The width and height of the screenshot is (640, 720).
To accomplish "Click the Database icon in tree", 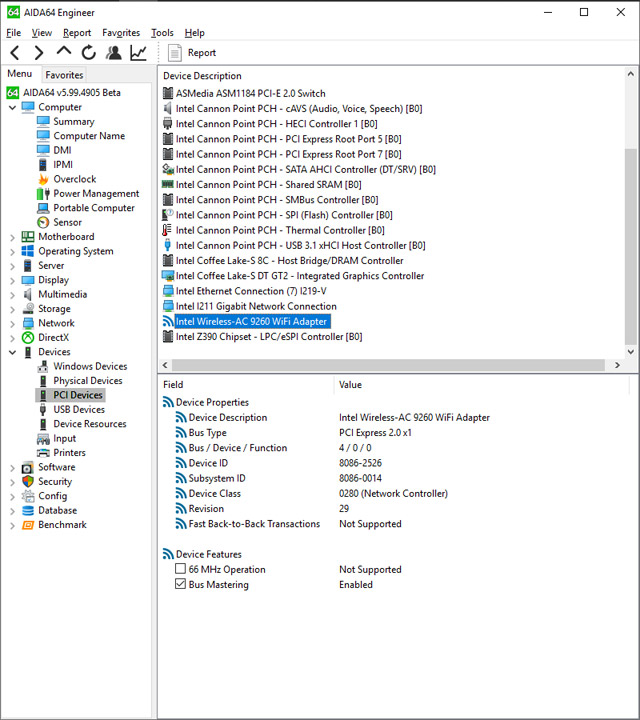I will coord(28,510).
